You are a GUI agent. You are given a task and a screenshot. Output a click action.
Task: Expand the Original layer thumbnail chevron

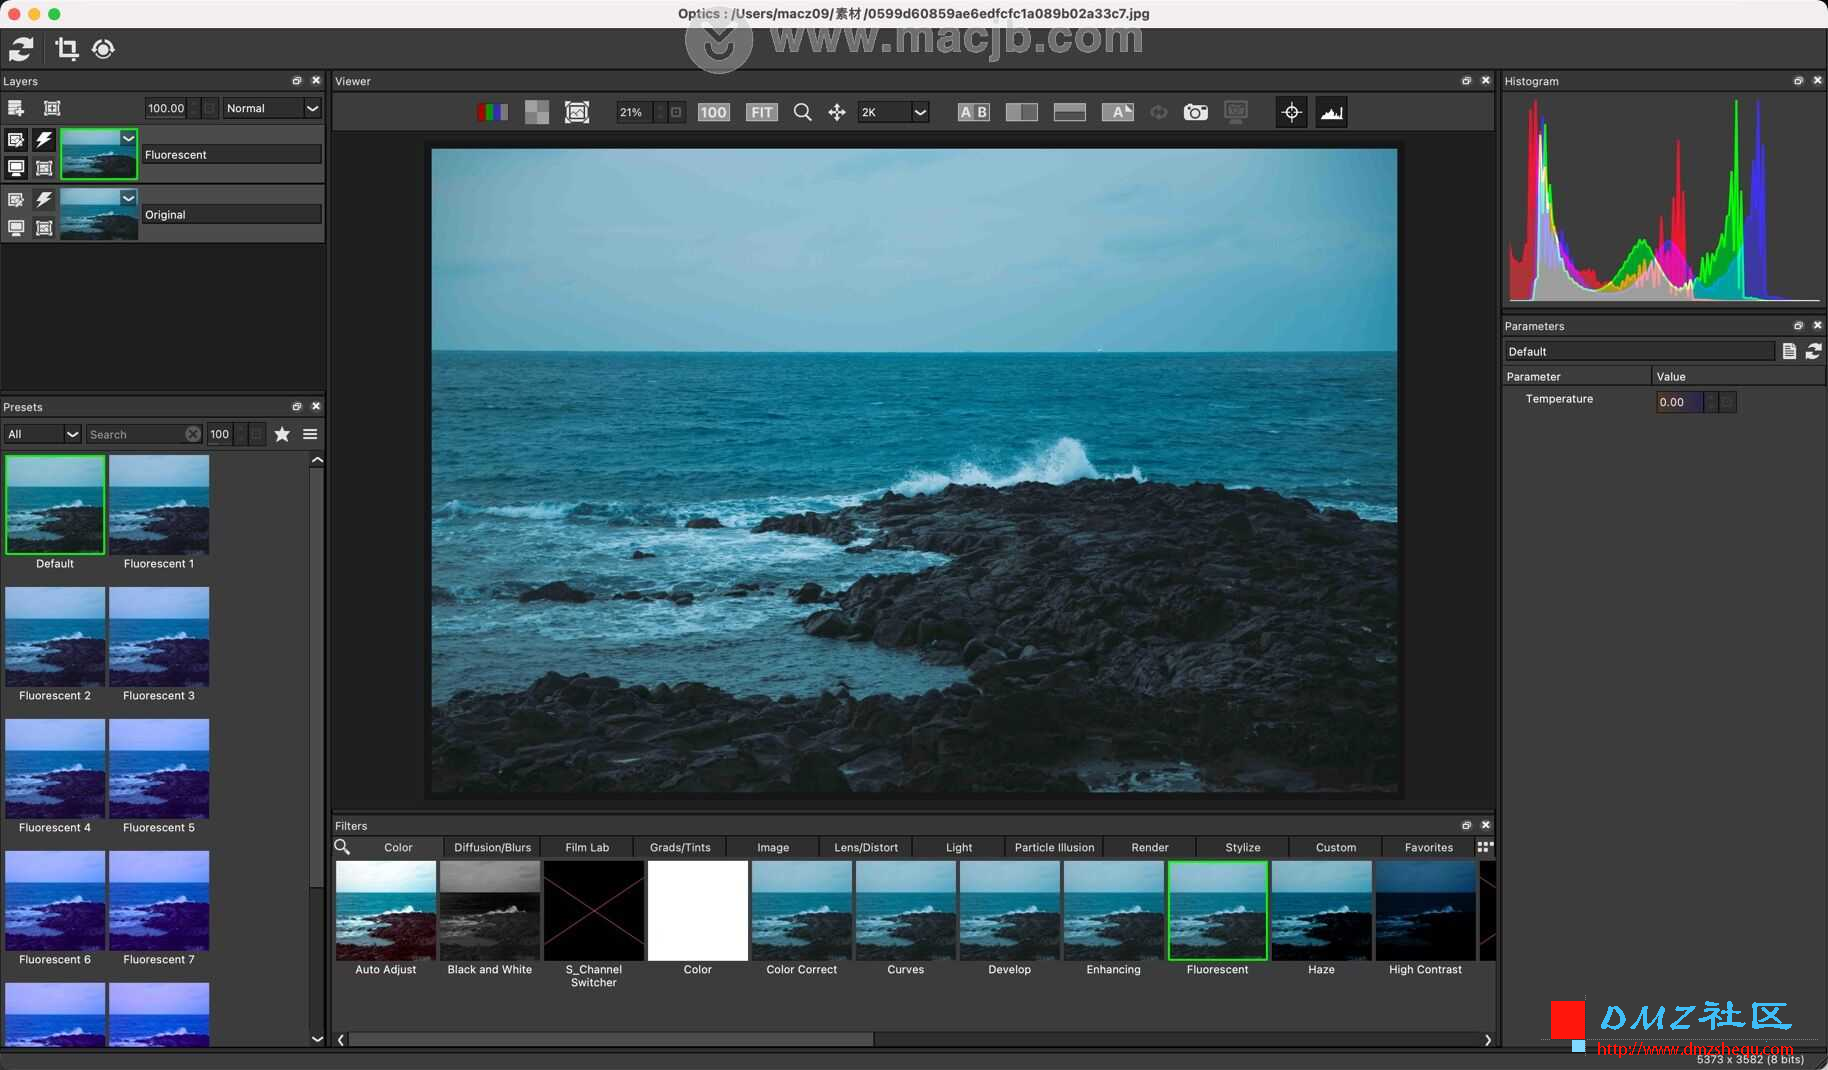click(x=128, y=198)
